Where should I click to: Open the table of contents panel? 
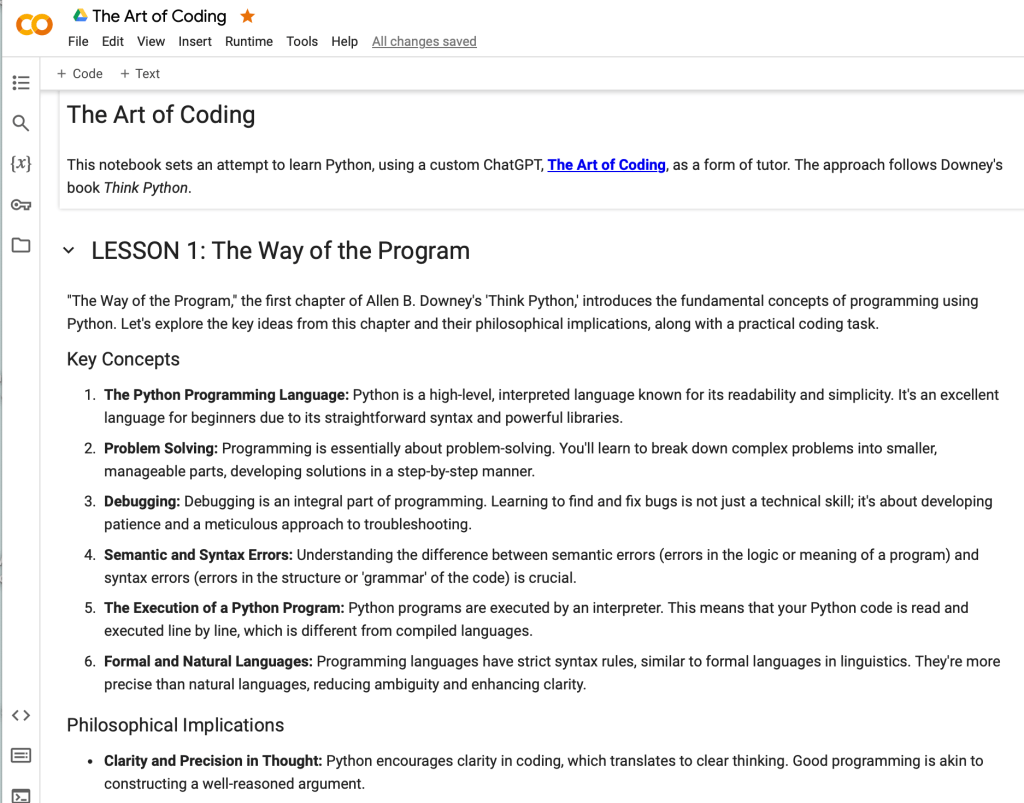pyautogui.click(x=21, y=83)
